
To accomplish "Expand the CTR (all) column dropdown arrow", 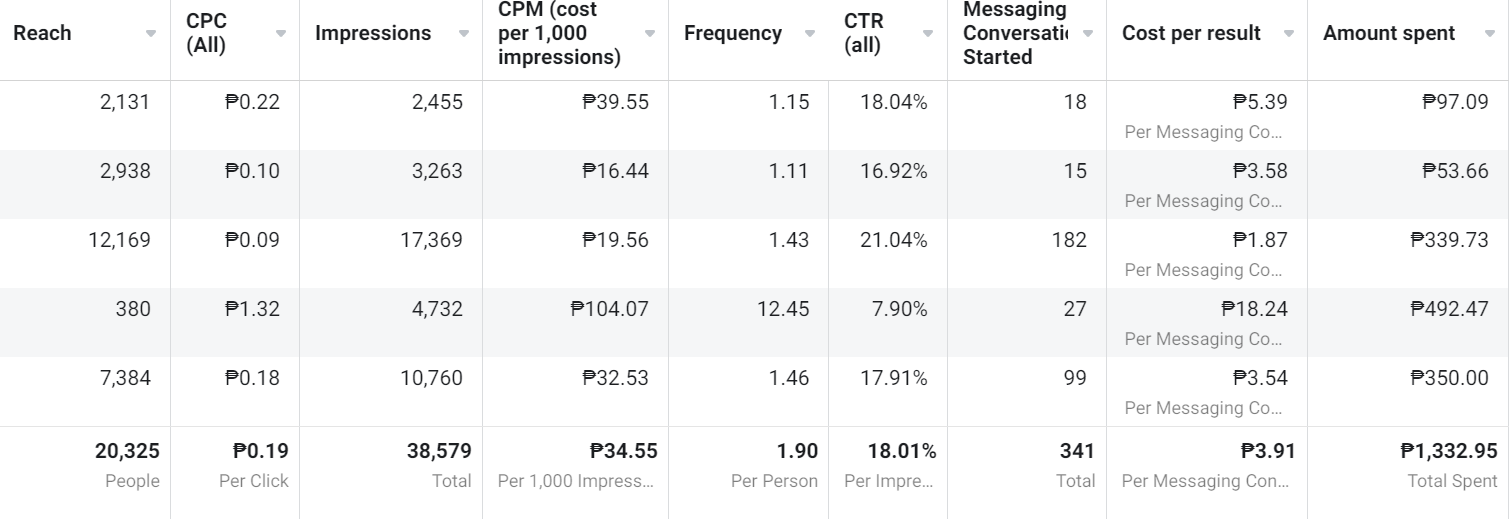I will [x=928, y=34].
